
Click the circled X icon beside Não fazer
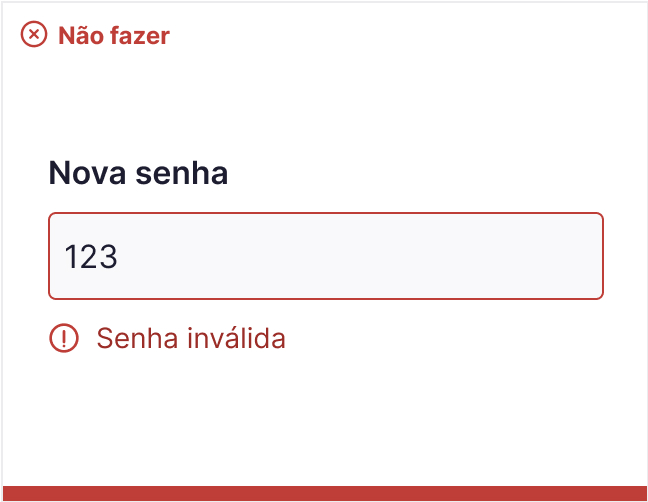[x=34, y=34]
